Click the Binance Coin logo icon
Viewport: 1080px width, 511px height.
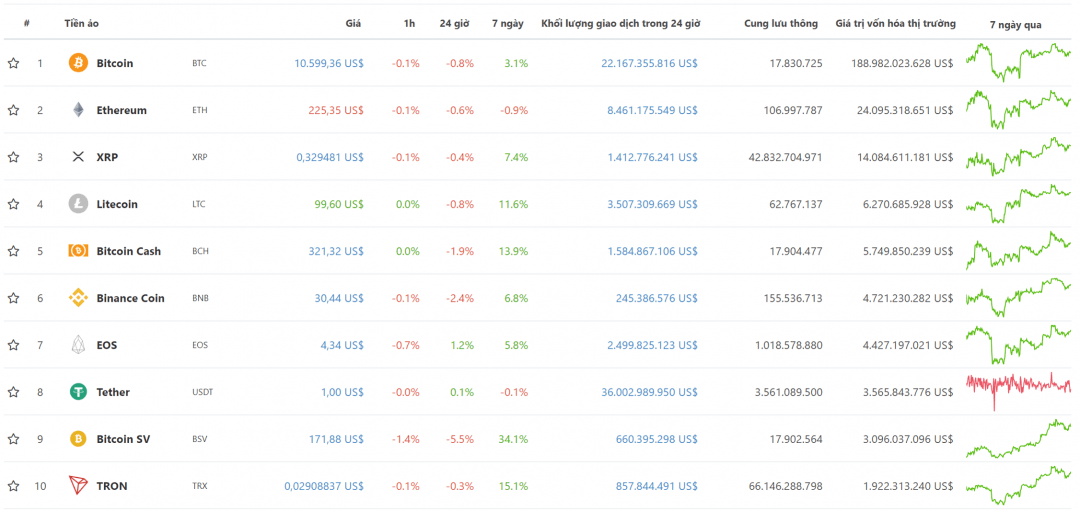pos(79,298)
